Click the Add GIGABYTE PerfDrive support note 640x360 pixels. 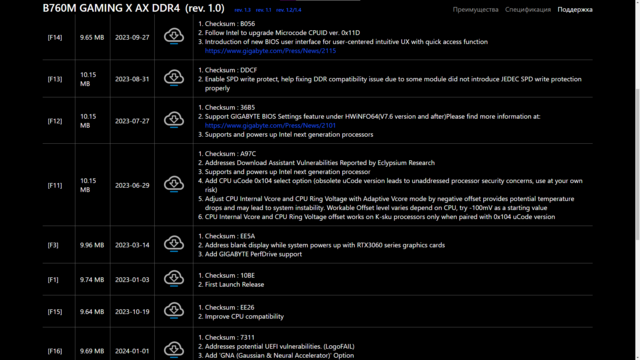(x=253, y=254)
